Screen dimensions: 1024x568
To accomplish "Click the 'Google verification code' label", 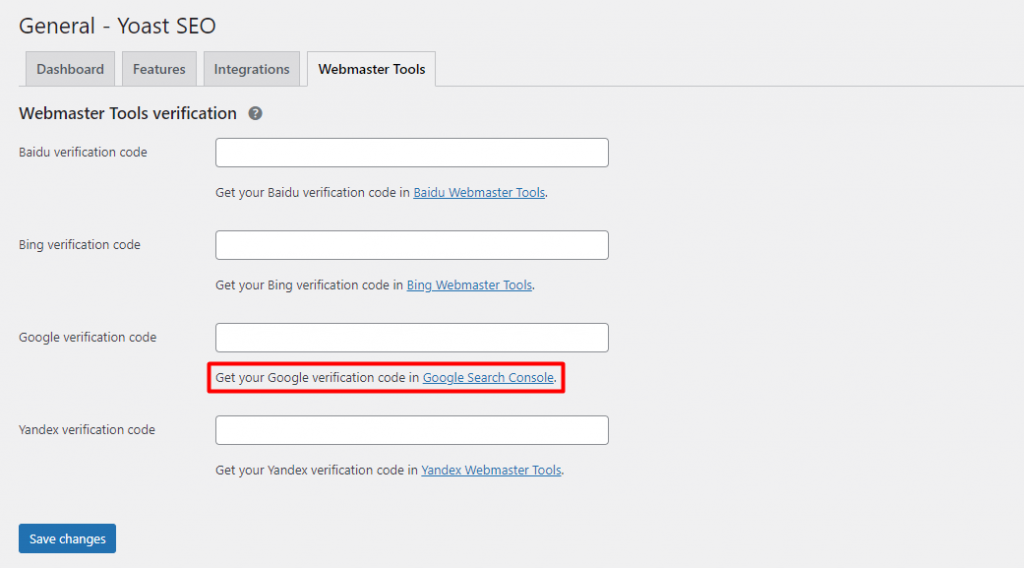I will [x=88, y=338].
